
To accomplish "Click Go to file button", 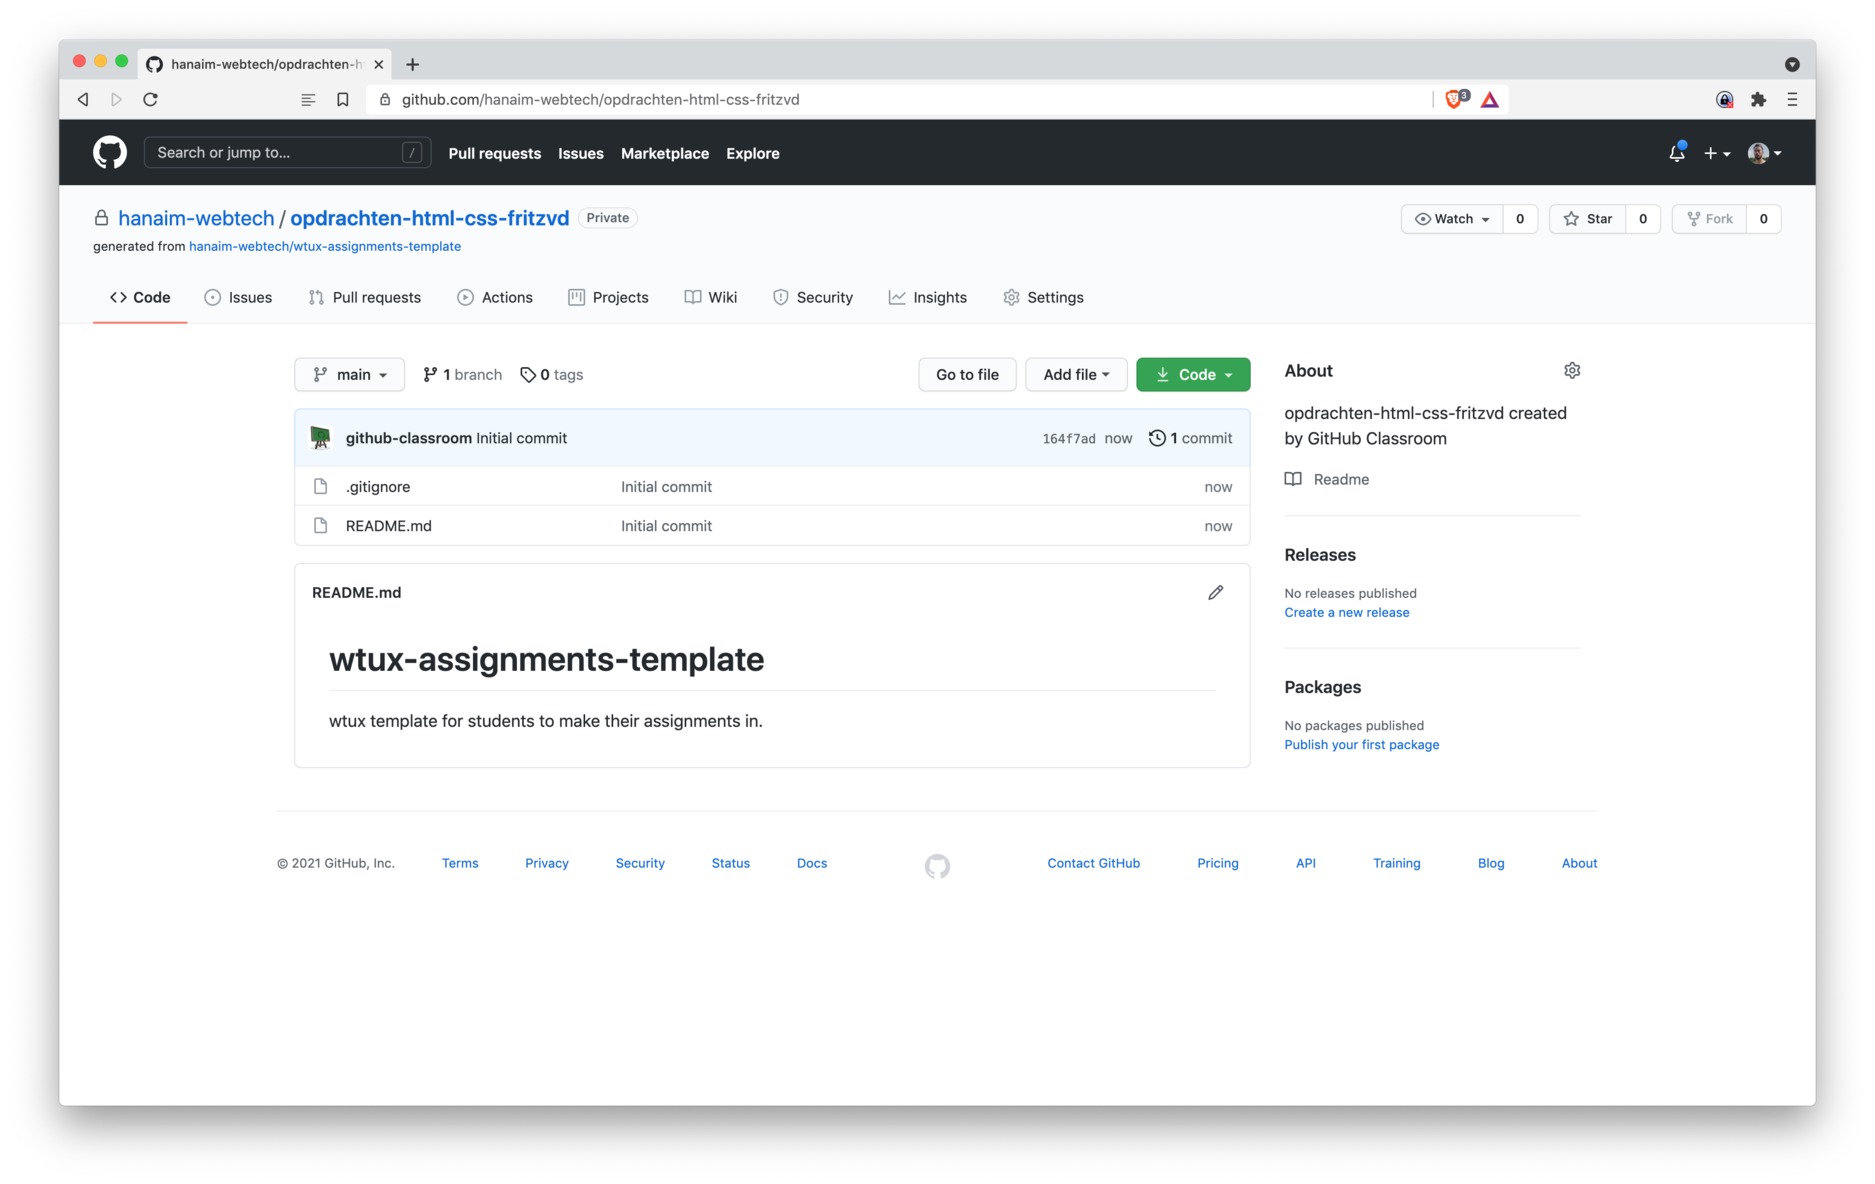I will [x=967, y=374].
